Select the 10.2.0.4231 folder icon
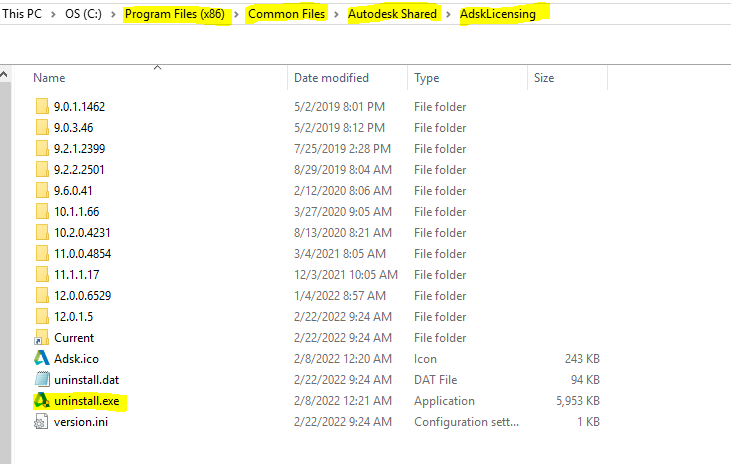Screen dimensions: 731x464 (42, 233)
